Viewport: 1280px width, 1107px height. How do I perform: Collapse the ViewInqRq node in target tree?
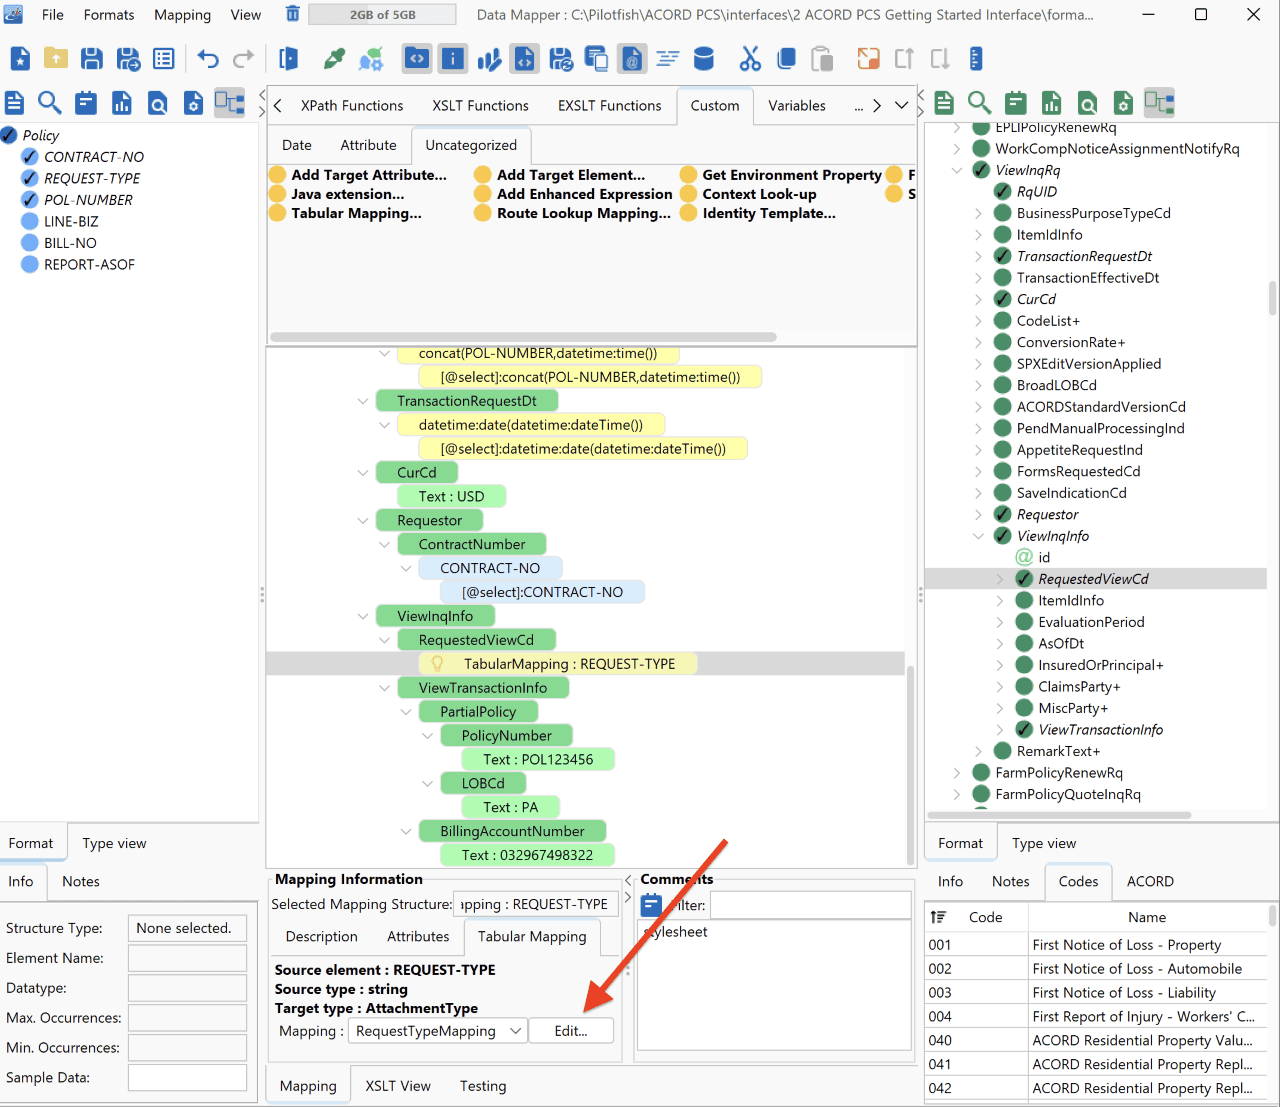(957, 170)
